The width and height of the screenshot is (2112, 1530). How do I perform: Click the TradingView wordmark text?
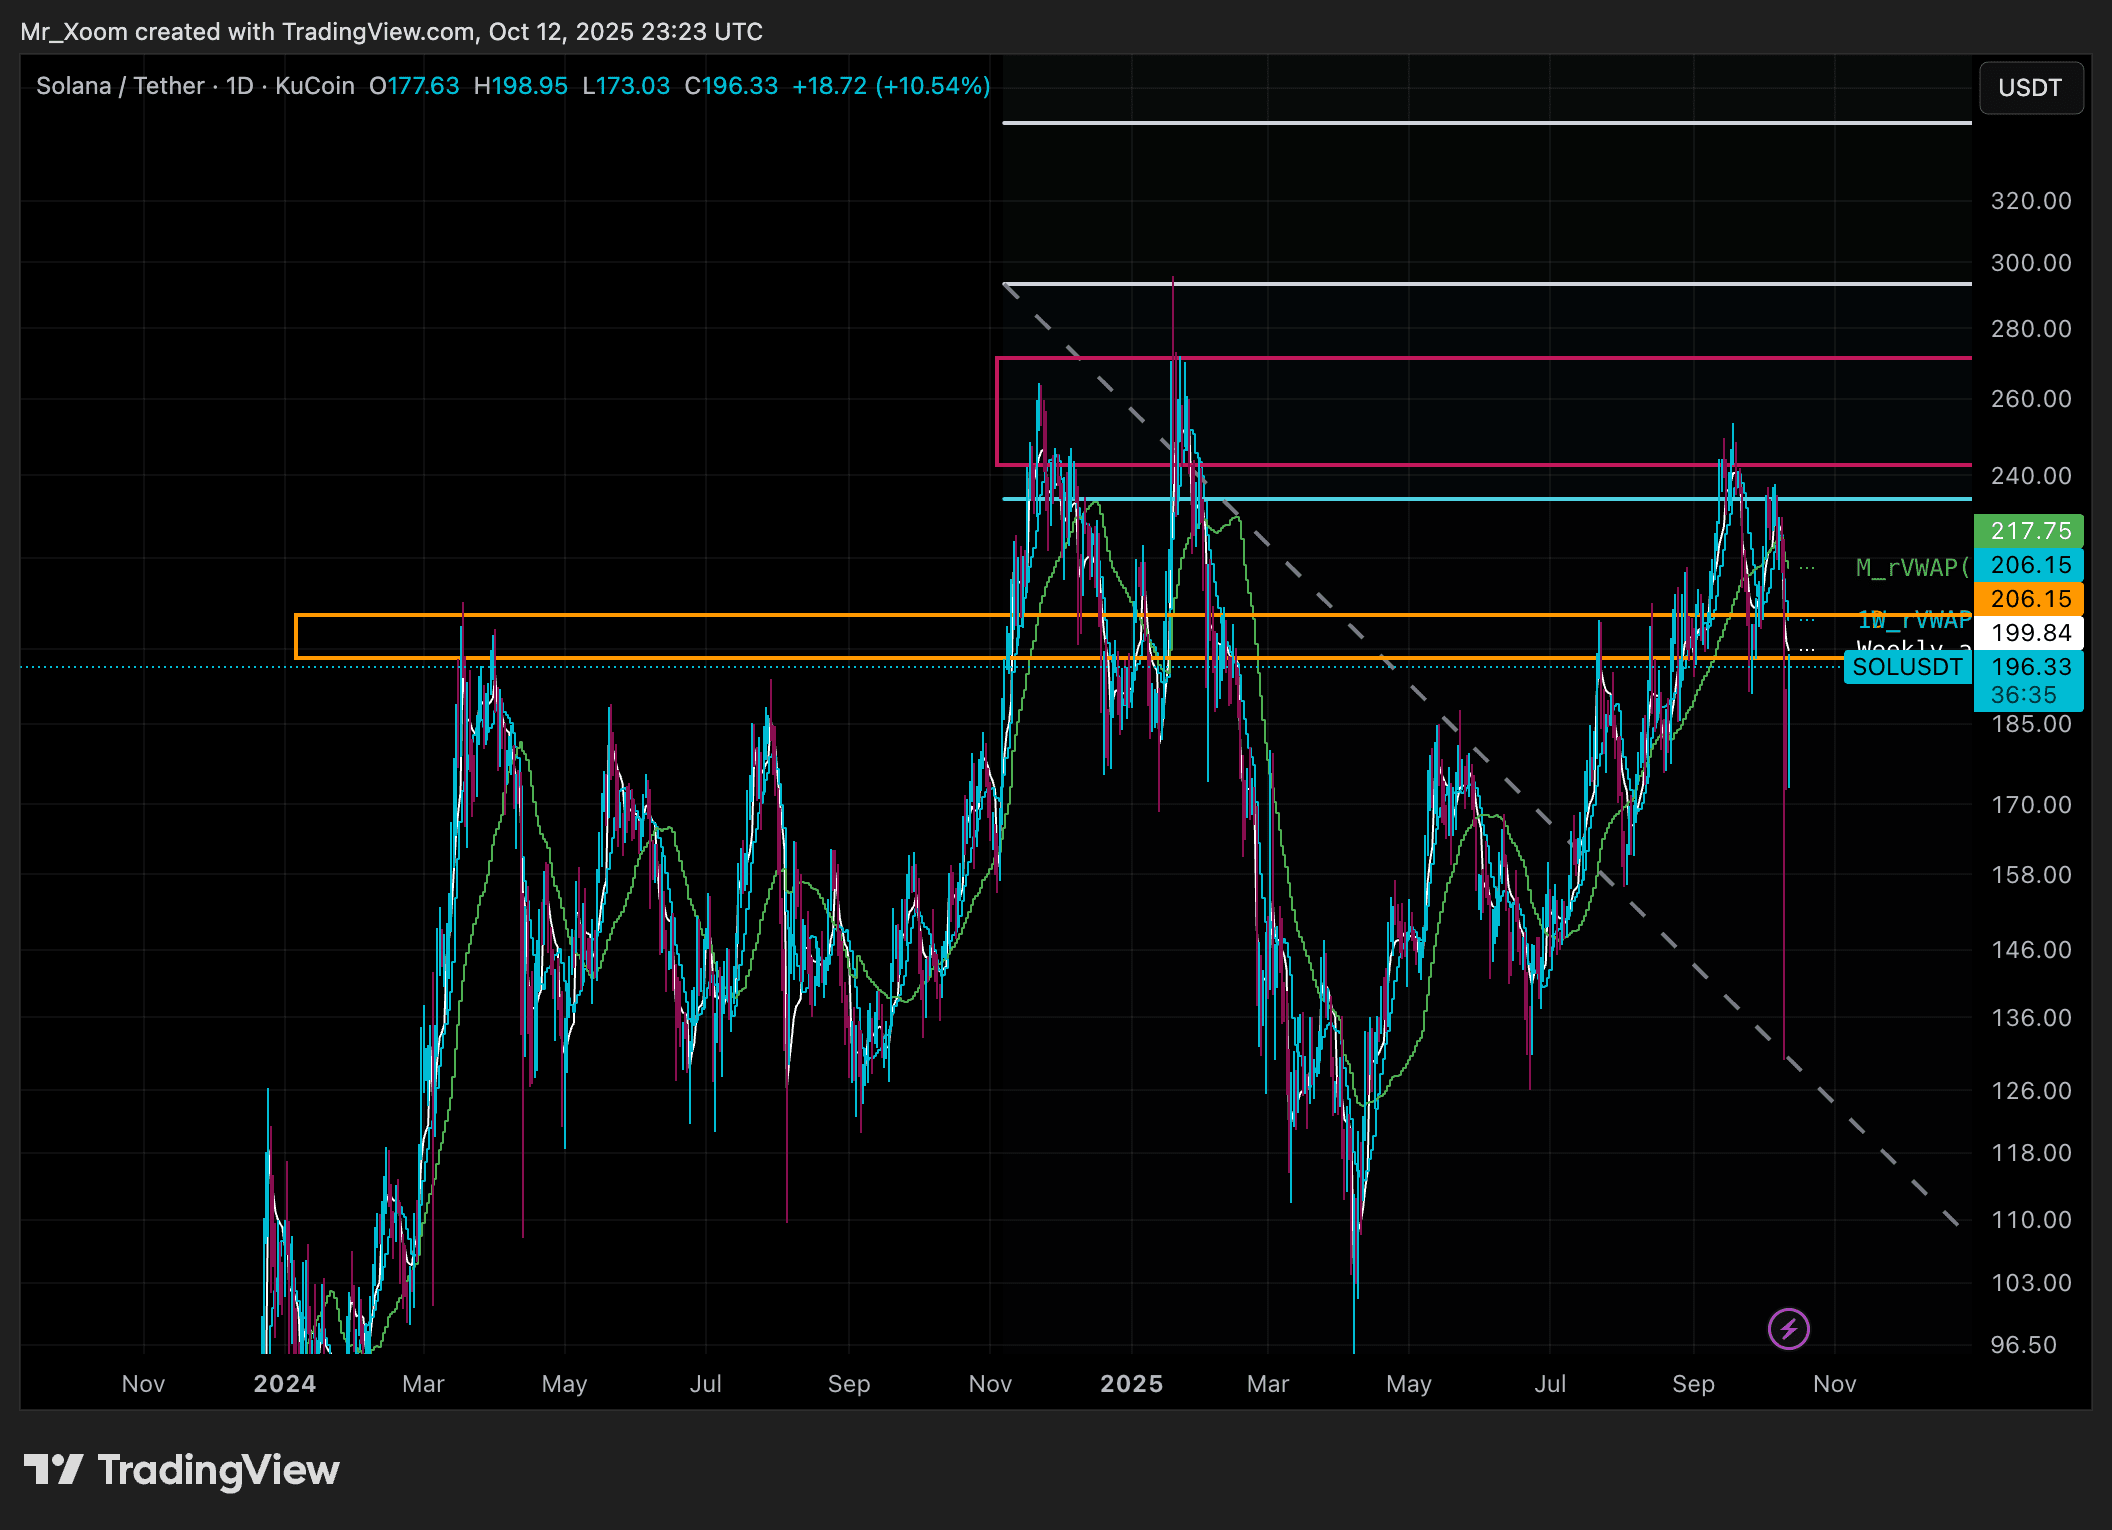[218, 1470]
